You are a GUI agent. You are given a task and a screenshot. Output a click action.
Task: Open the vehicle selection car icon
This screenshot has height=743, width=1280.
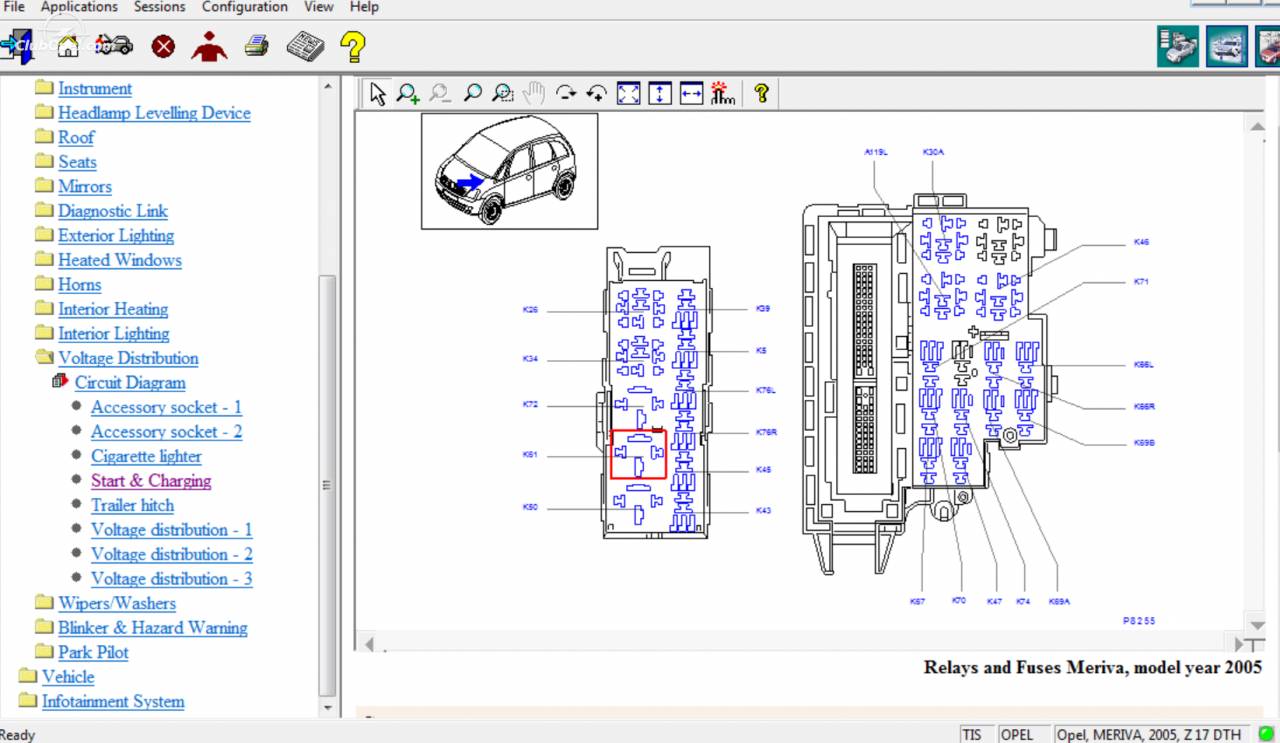click(x=114, y=45)
